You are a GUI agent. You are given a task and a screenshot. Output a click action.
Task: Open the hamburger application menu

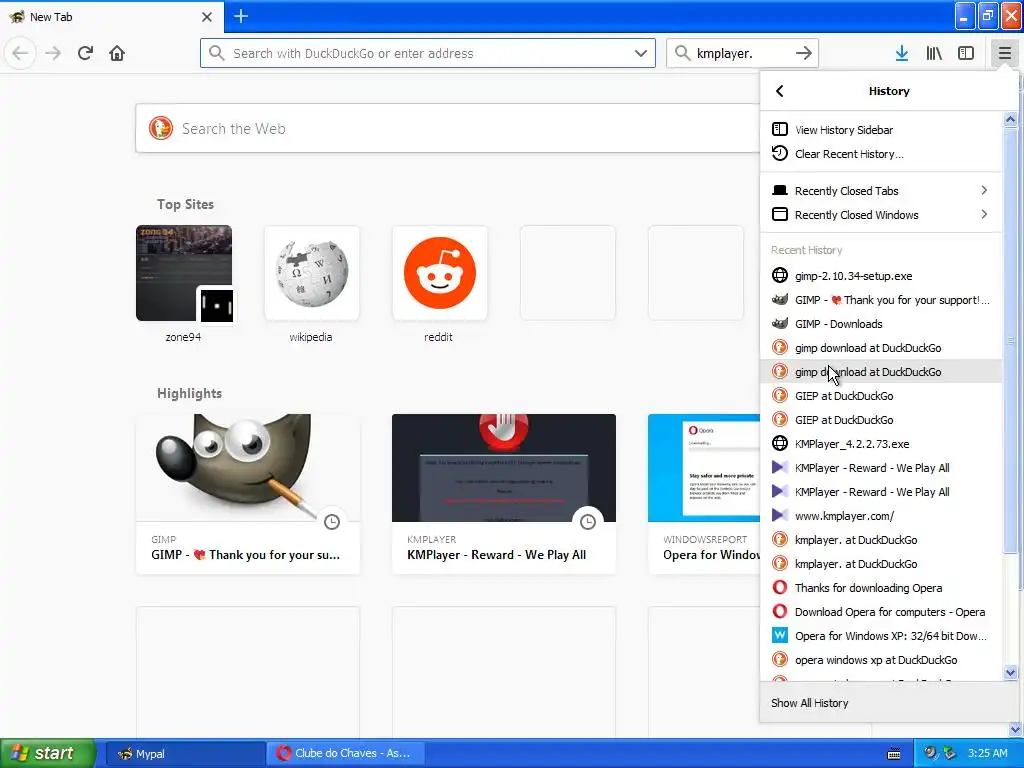[x=1004, y=53]
